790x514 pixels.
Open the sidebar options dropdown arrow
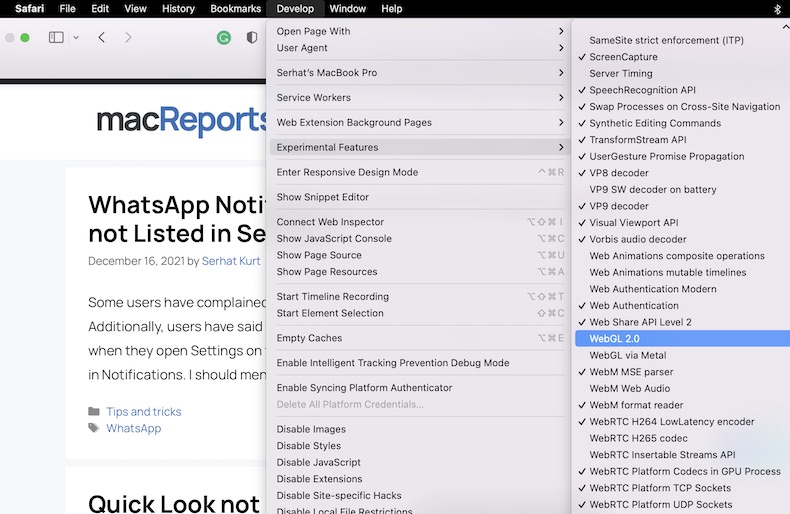(x=76, y=37)
